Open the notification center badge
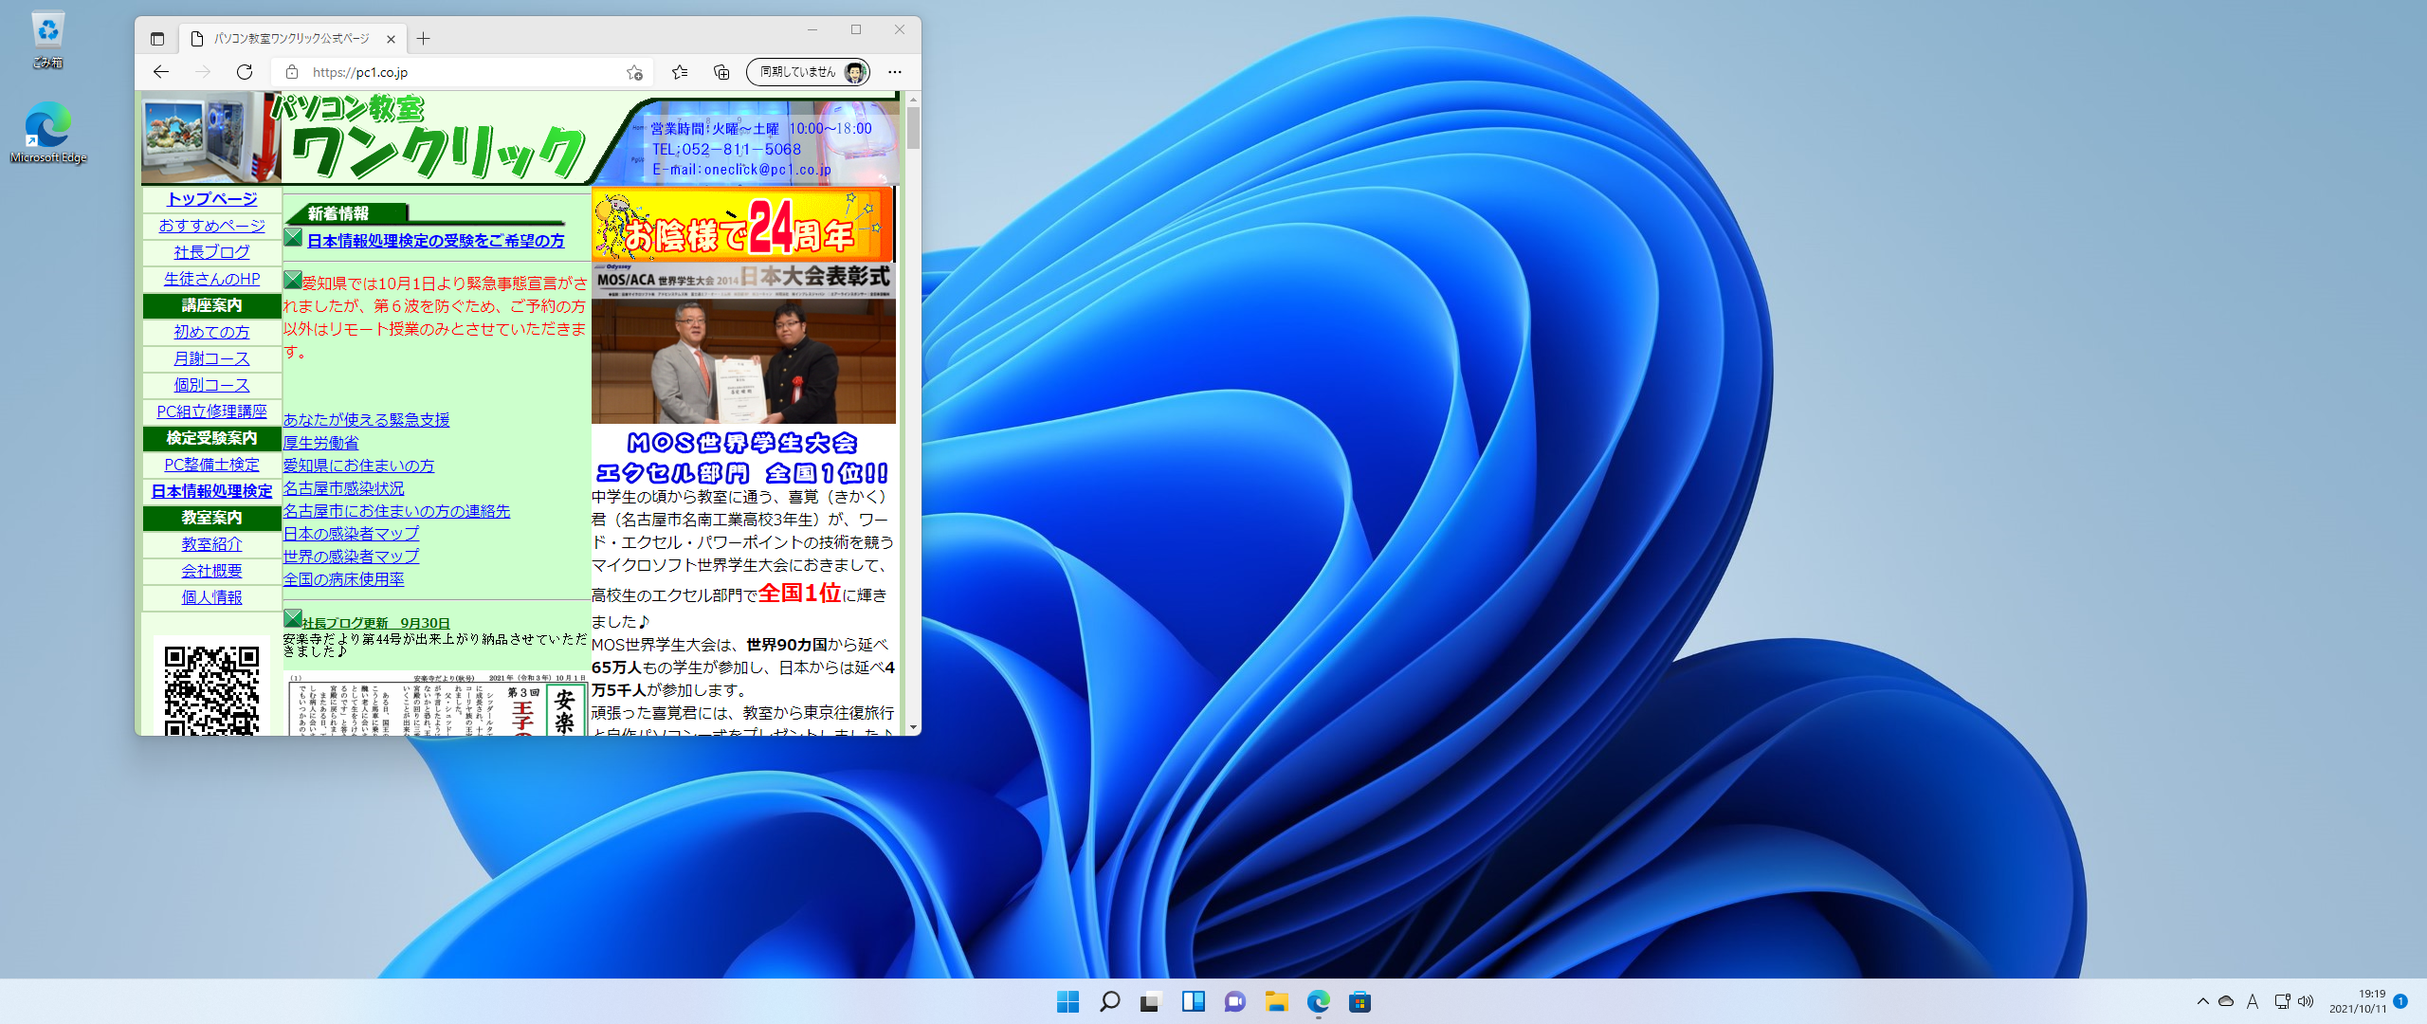This screenshot has height=1024, width=2427. 2400,1001
